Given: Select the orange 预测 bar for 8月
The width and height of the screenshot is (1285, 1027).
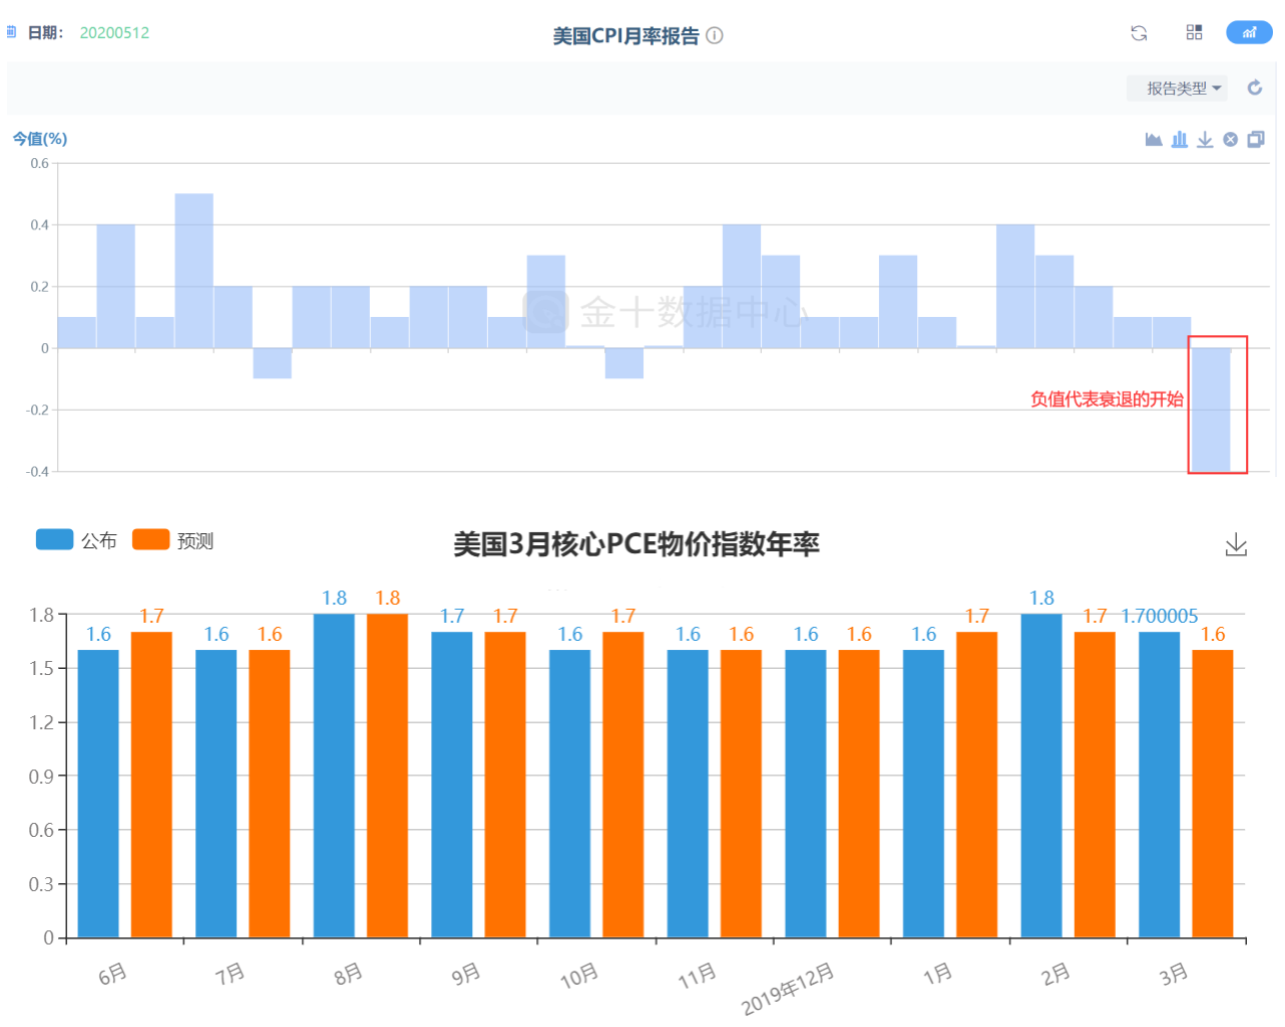Looking at the screenshot, I should [x=388, y=776].
